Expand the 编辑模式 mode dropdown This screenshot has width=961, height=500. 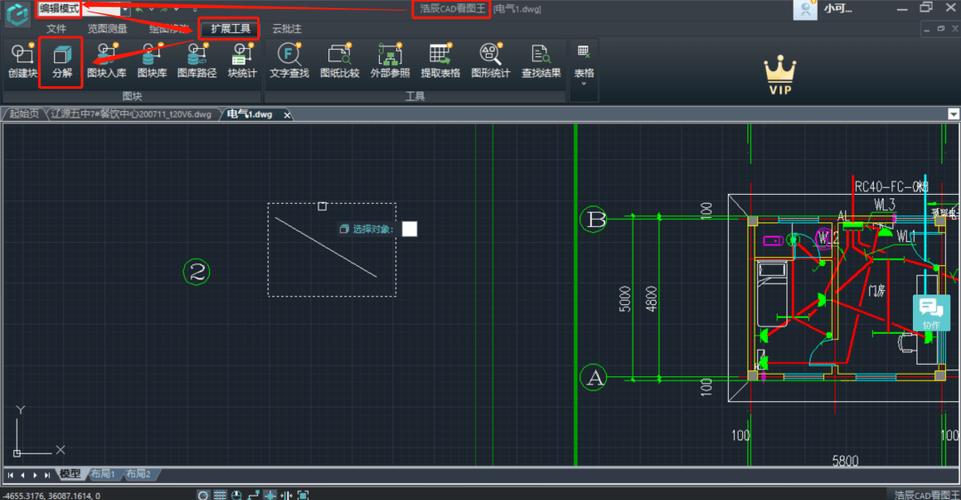pos(124,8)
